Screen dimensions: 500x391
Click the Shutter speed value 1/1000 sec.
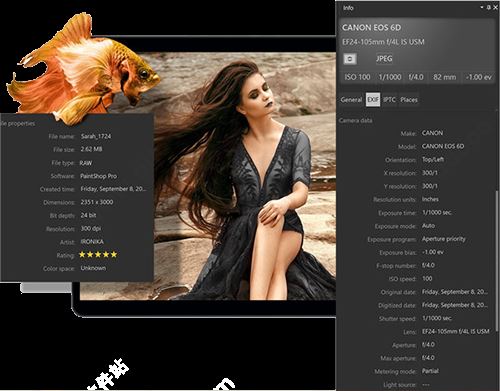[x=437, y=318]
